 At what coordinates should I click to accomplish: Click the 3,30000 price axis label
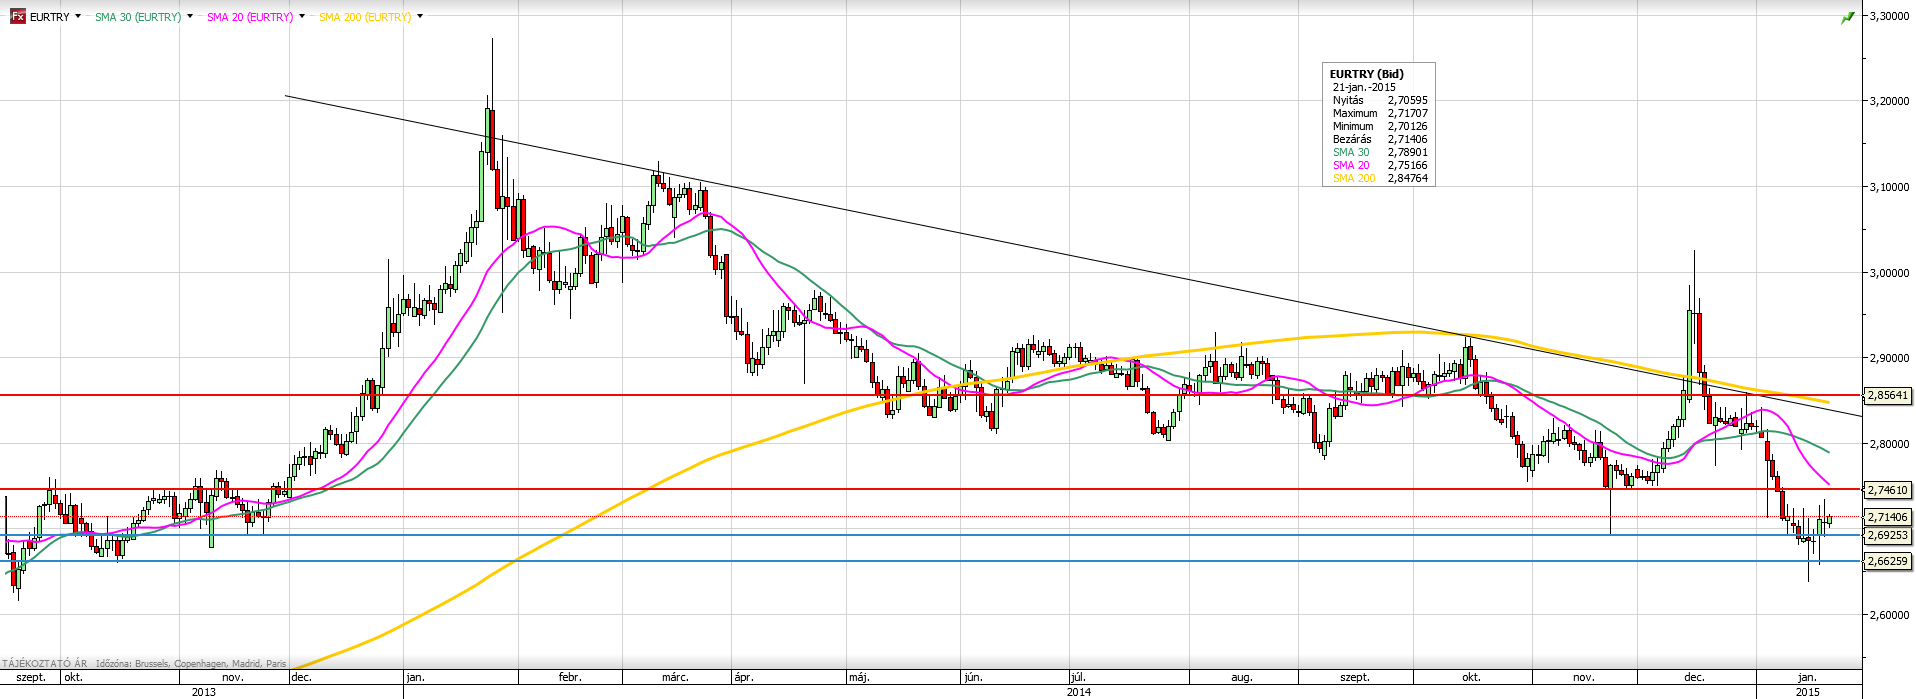1889,15
